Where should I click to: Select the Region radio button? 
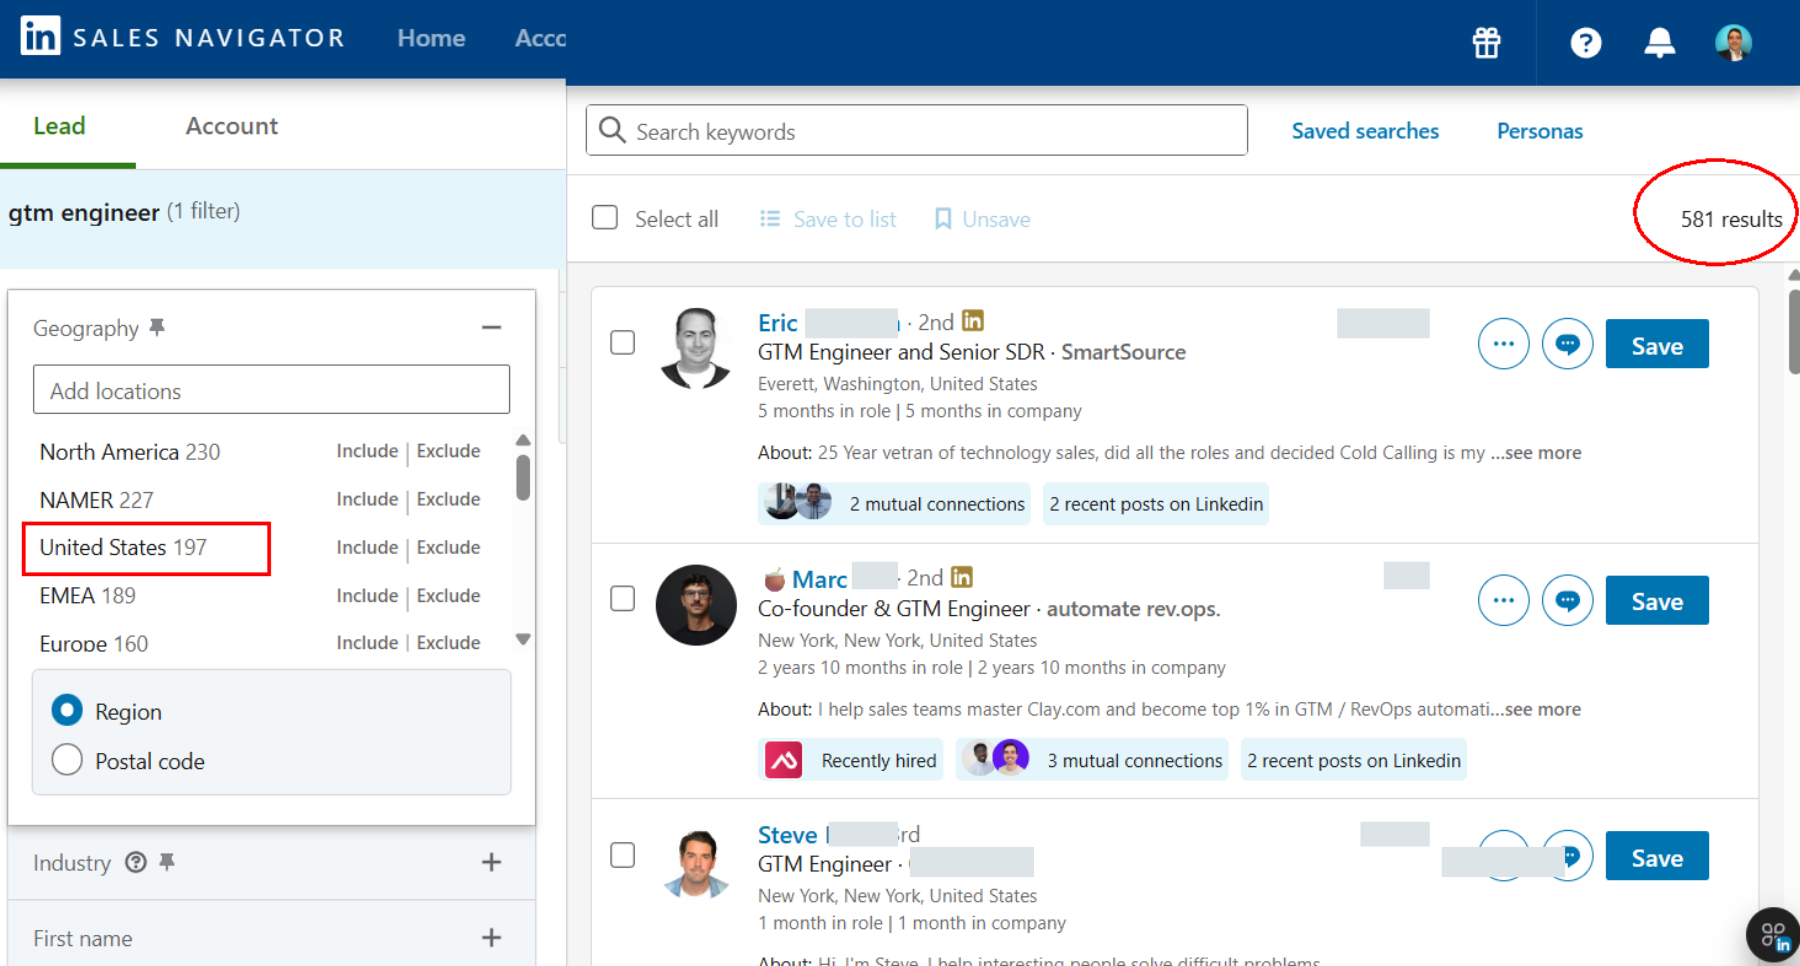[67, 710]
